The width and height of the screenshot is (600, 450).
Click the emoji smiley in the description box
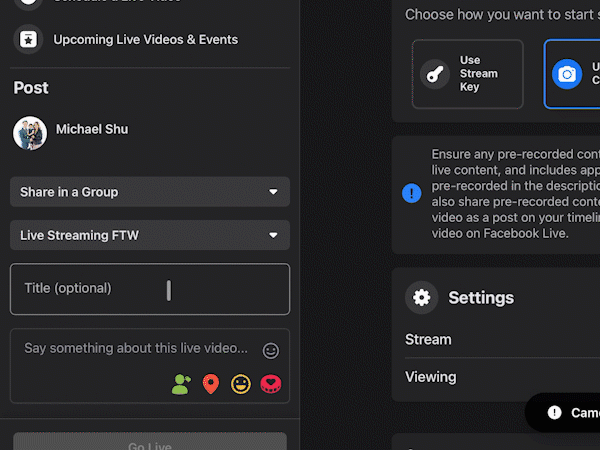click(x=270, y=350)
